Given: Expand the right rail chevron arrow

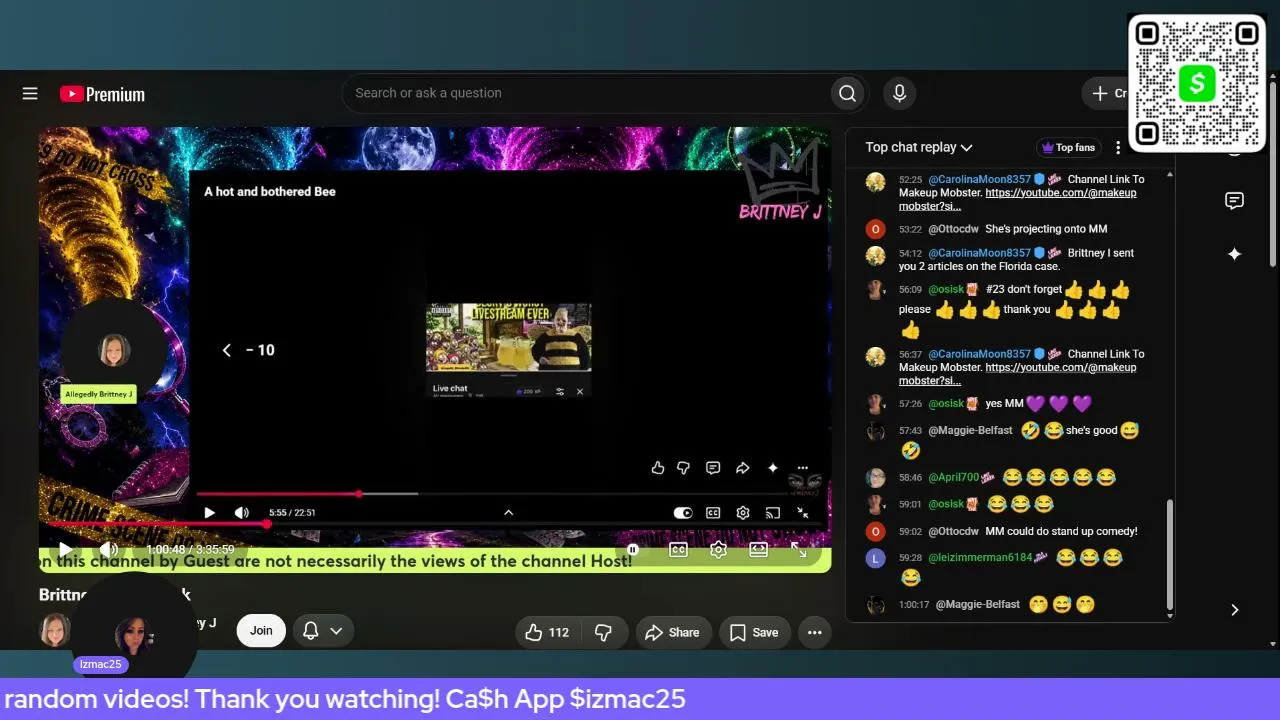Looking at the screenshot, I should point(1234,610).
